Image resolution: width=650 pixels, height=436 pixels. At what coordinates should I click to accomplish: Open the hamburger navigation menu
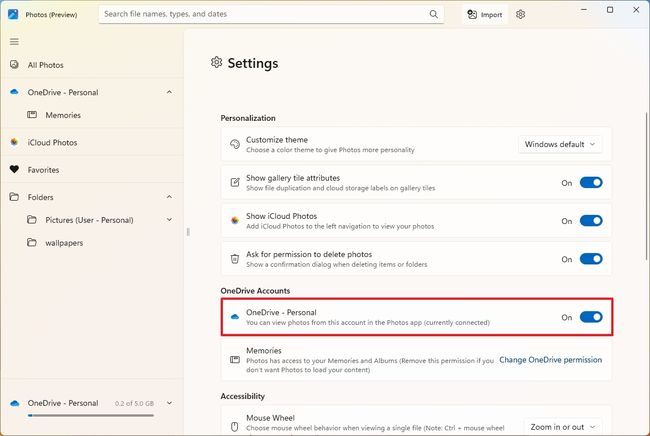tap(14, 42)
